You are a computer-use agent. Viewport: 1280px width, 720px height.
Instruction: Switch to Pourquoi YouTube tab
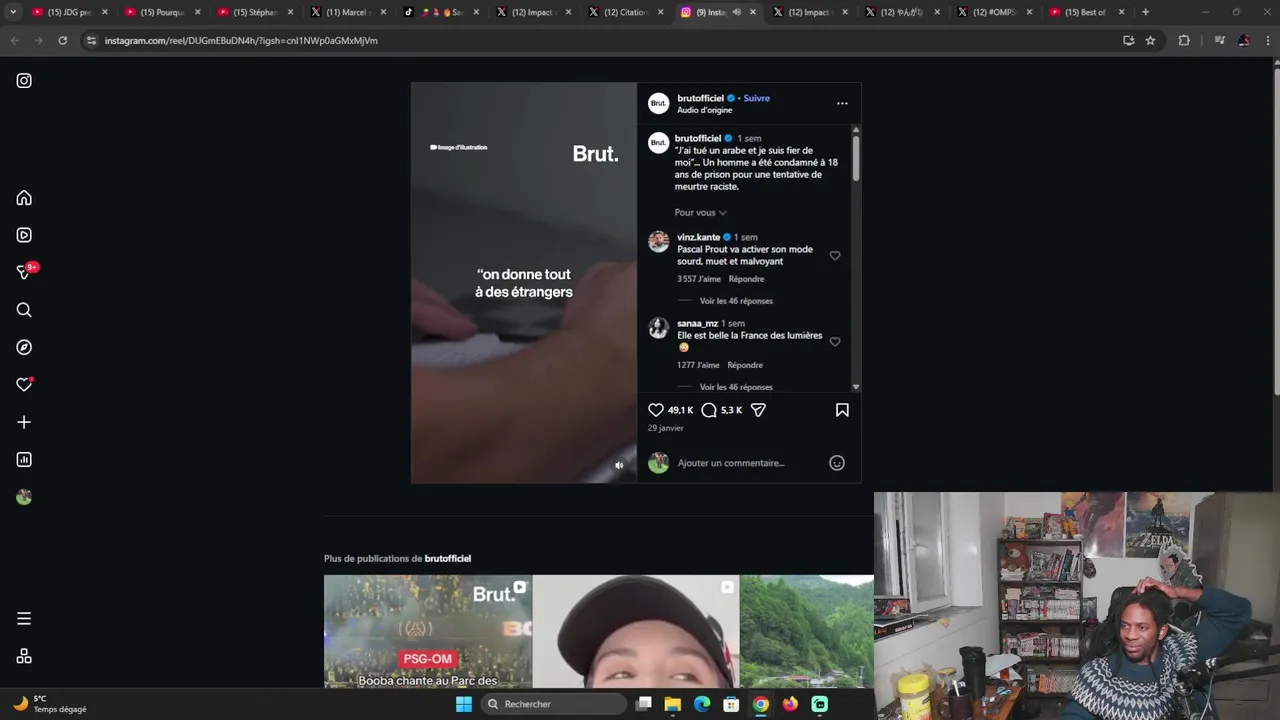click(163, 12)
